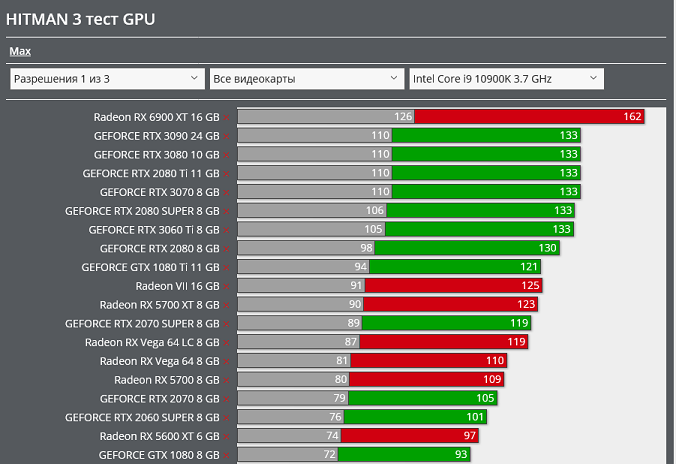The image size is (676, 464).
Task: Click the green 121 bar of GTX 1080 Ti
Action: point(455,267)
